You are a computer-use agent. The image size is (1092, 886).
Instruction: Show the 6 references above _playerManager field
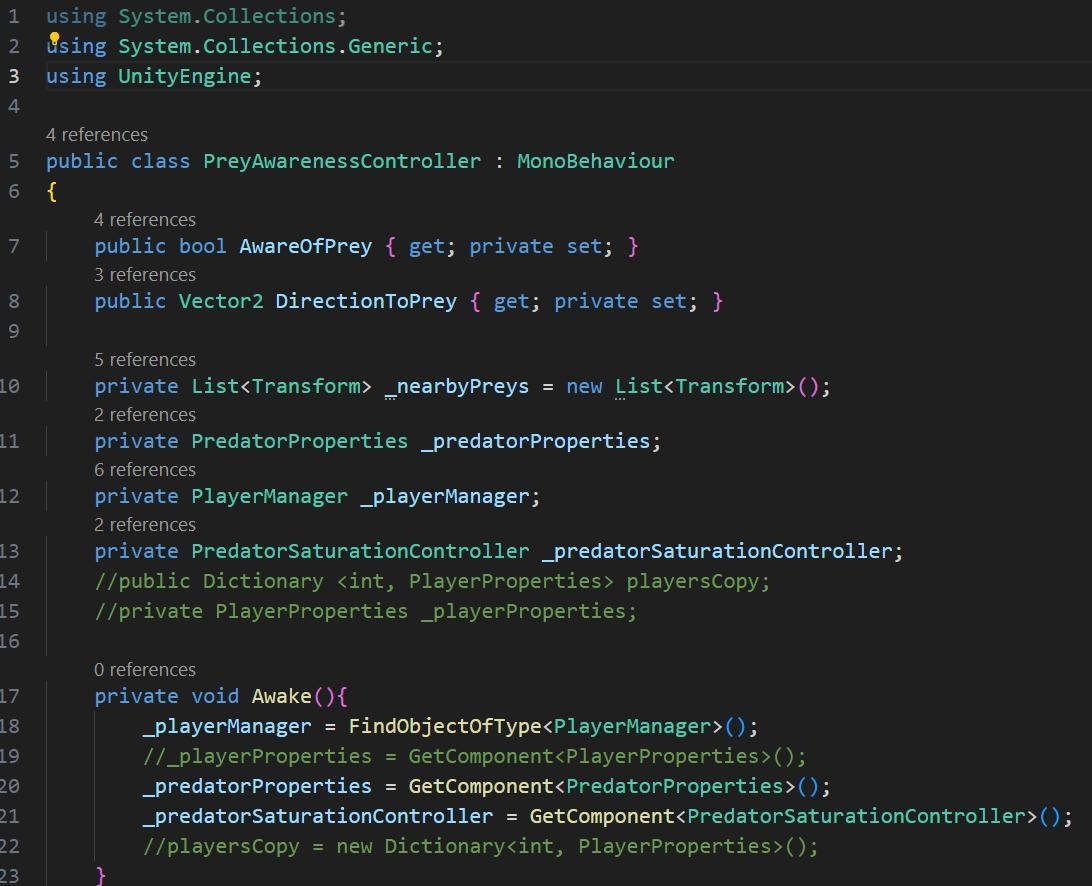[145, 469]
